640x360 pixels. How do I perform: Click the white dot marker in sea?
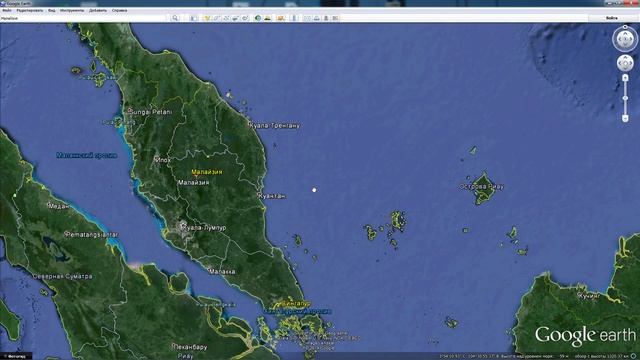click(x=314, y=190)
